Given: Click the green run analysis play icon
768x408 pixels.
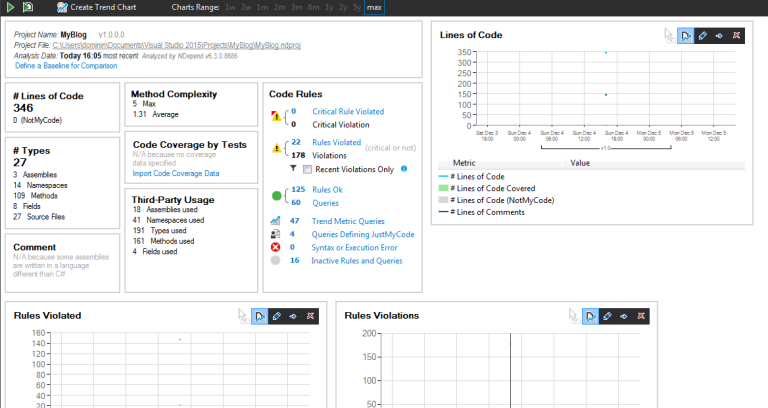Looking at the screenshot, I should pyautogui.click(x=10, y=7).
